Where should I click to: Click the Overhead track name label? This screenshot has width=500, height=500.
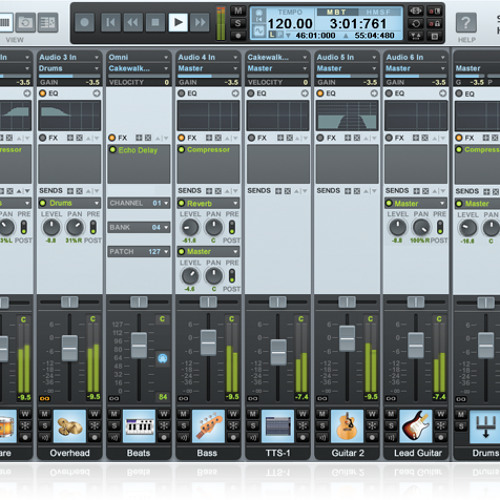point(70,453)
